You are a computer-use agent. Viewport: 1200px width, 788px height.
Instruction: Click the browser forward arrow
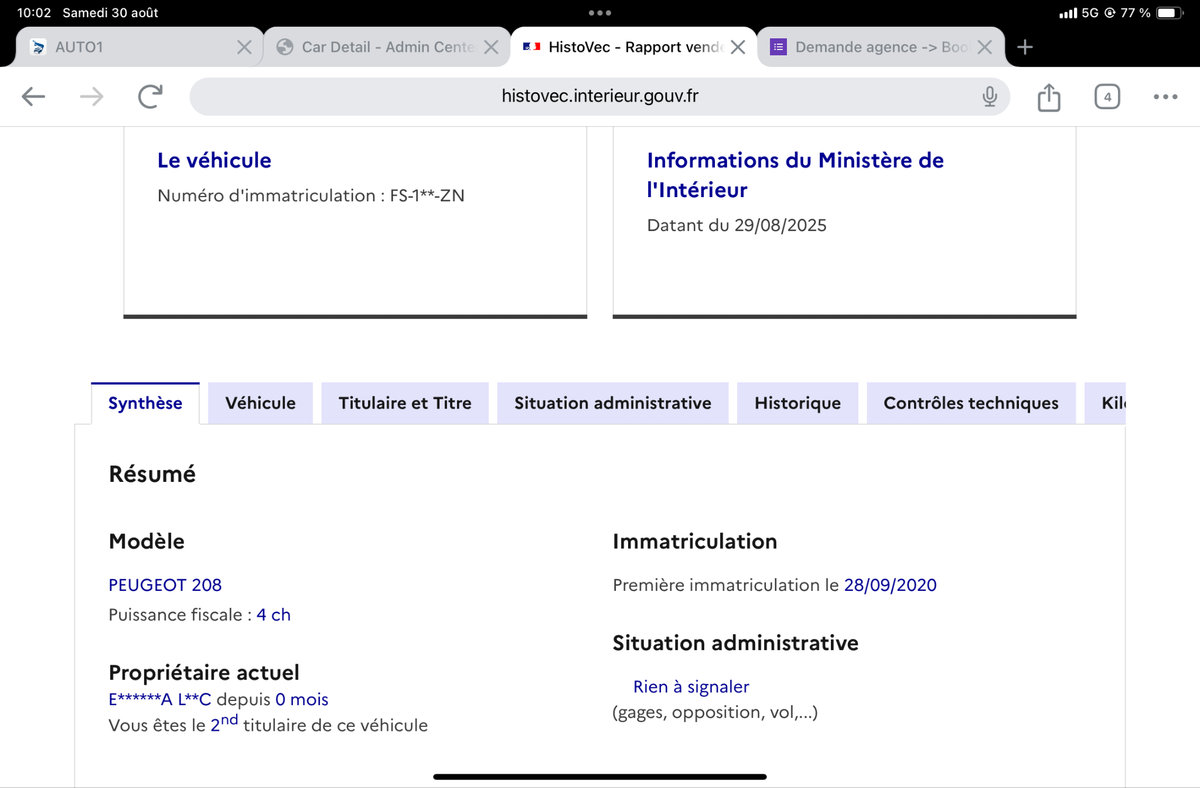(91, 96)
